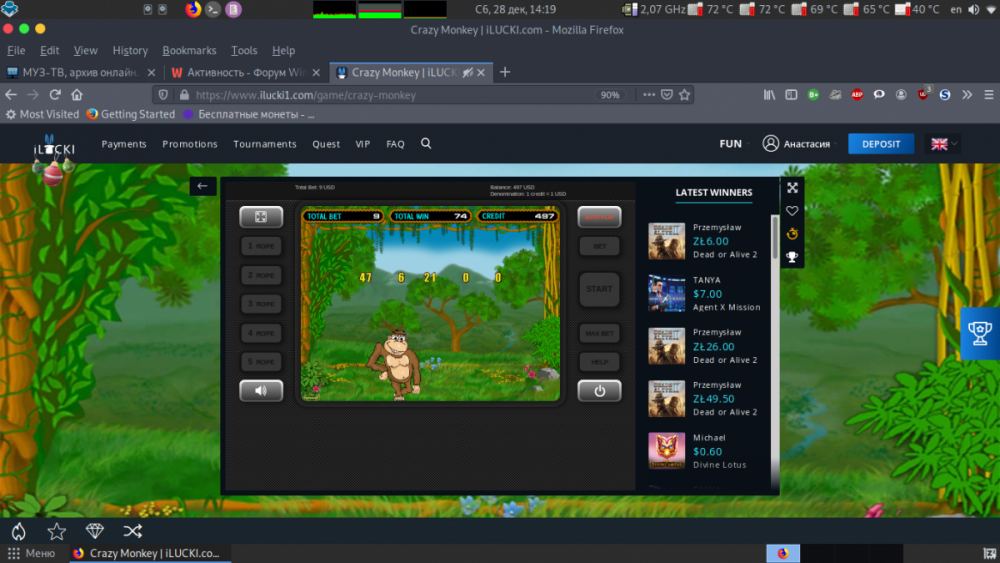Open the site search magnifier icon

click(426, 144)
